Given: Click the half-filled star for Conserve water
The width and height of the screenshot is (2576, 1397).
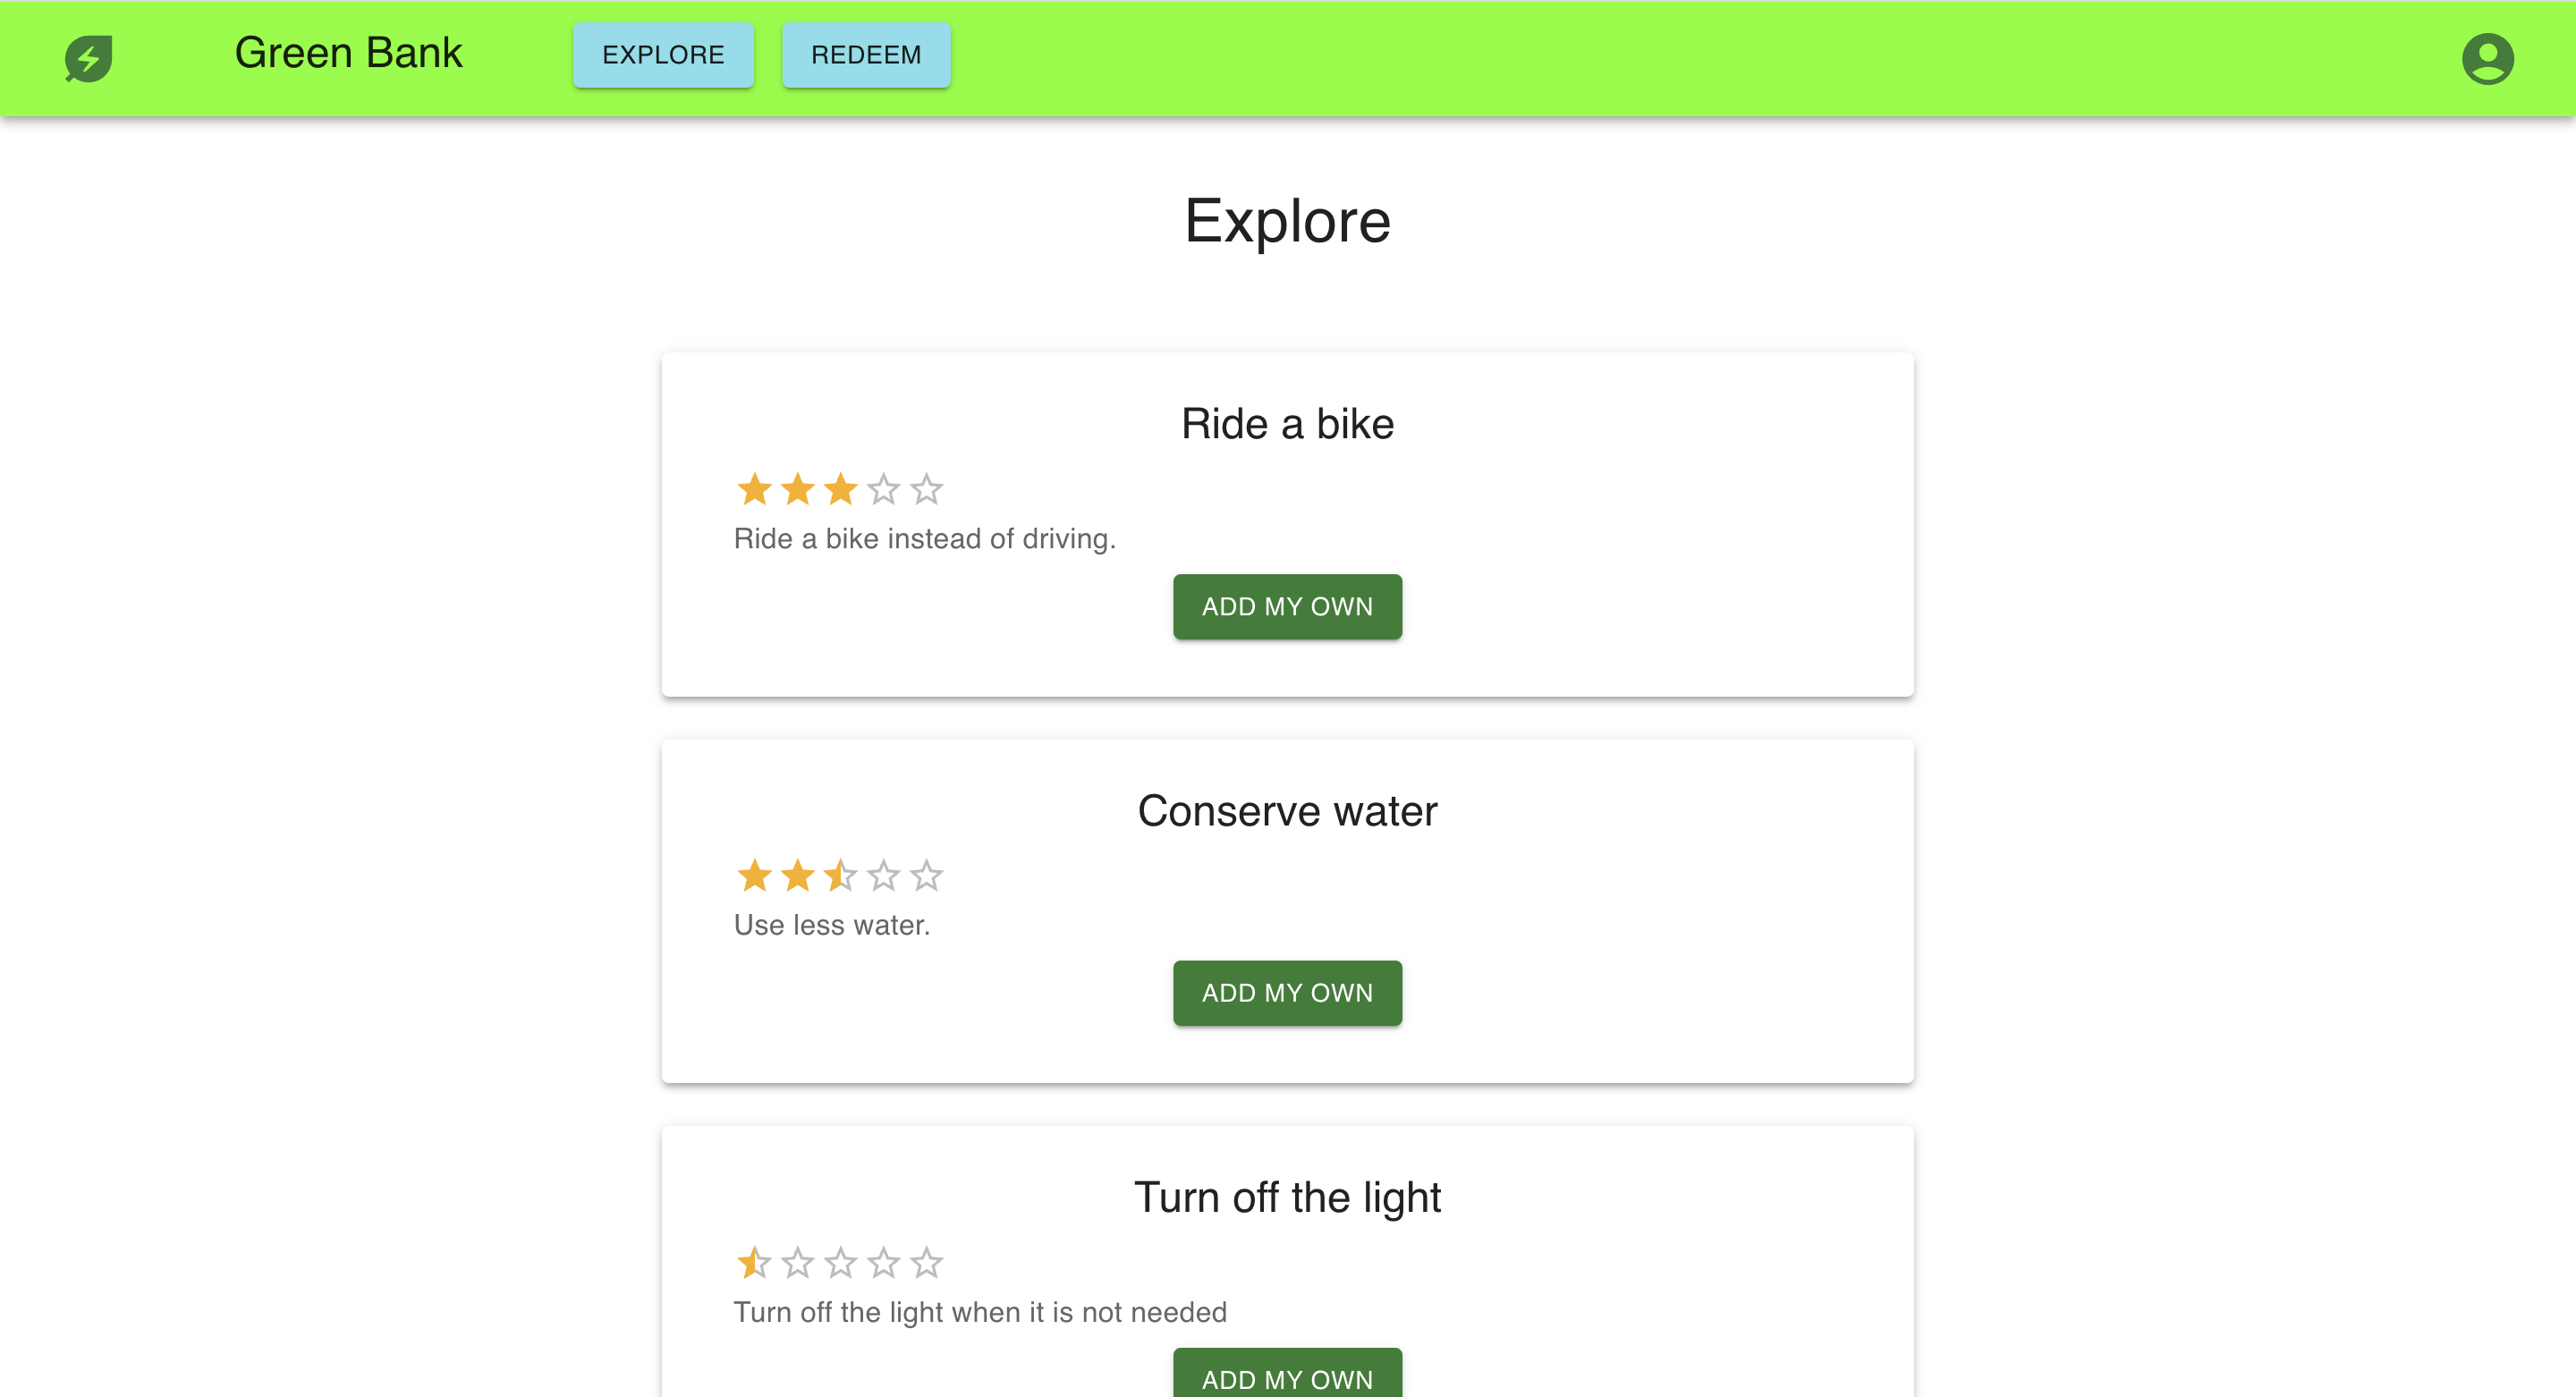Looking at the screenshot, I should [x=841, y=876].
